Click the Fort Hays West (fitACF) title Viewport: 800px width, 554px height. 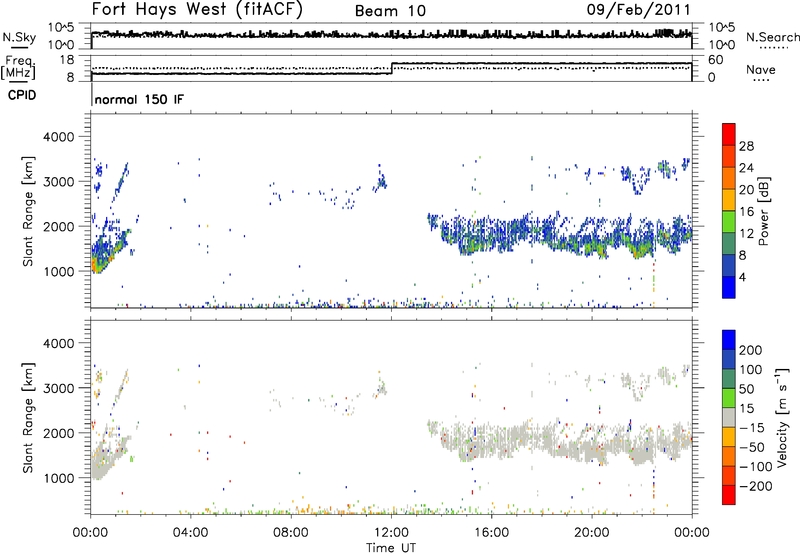click(196, 10)
